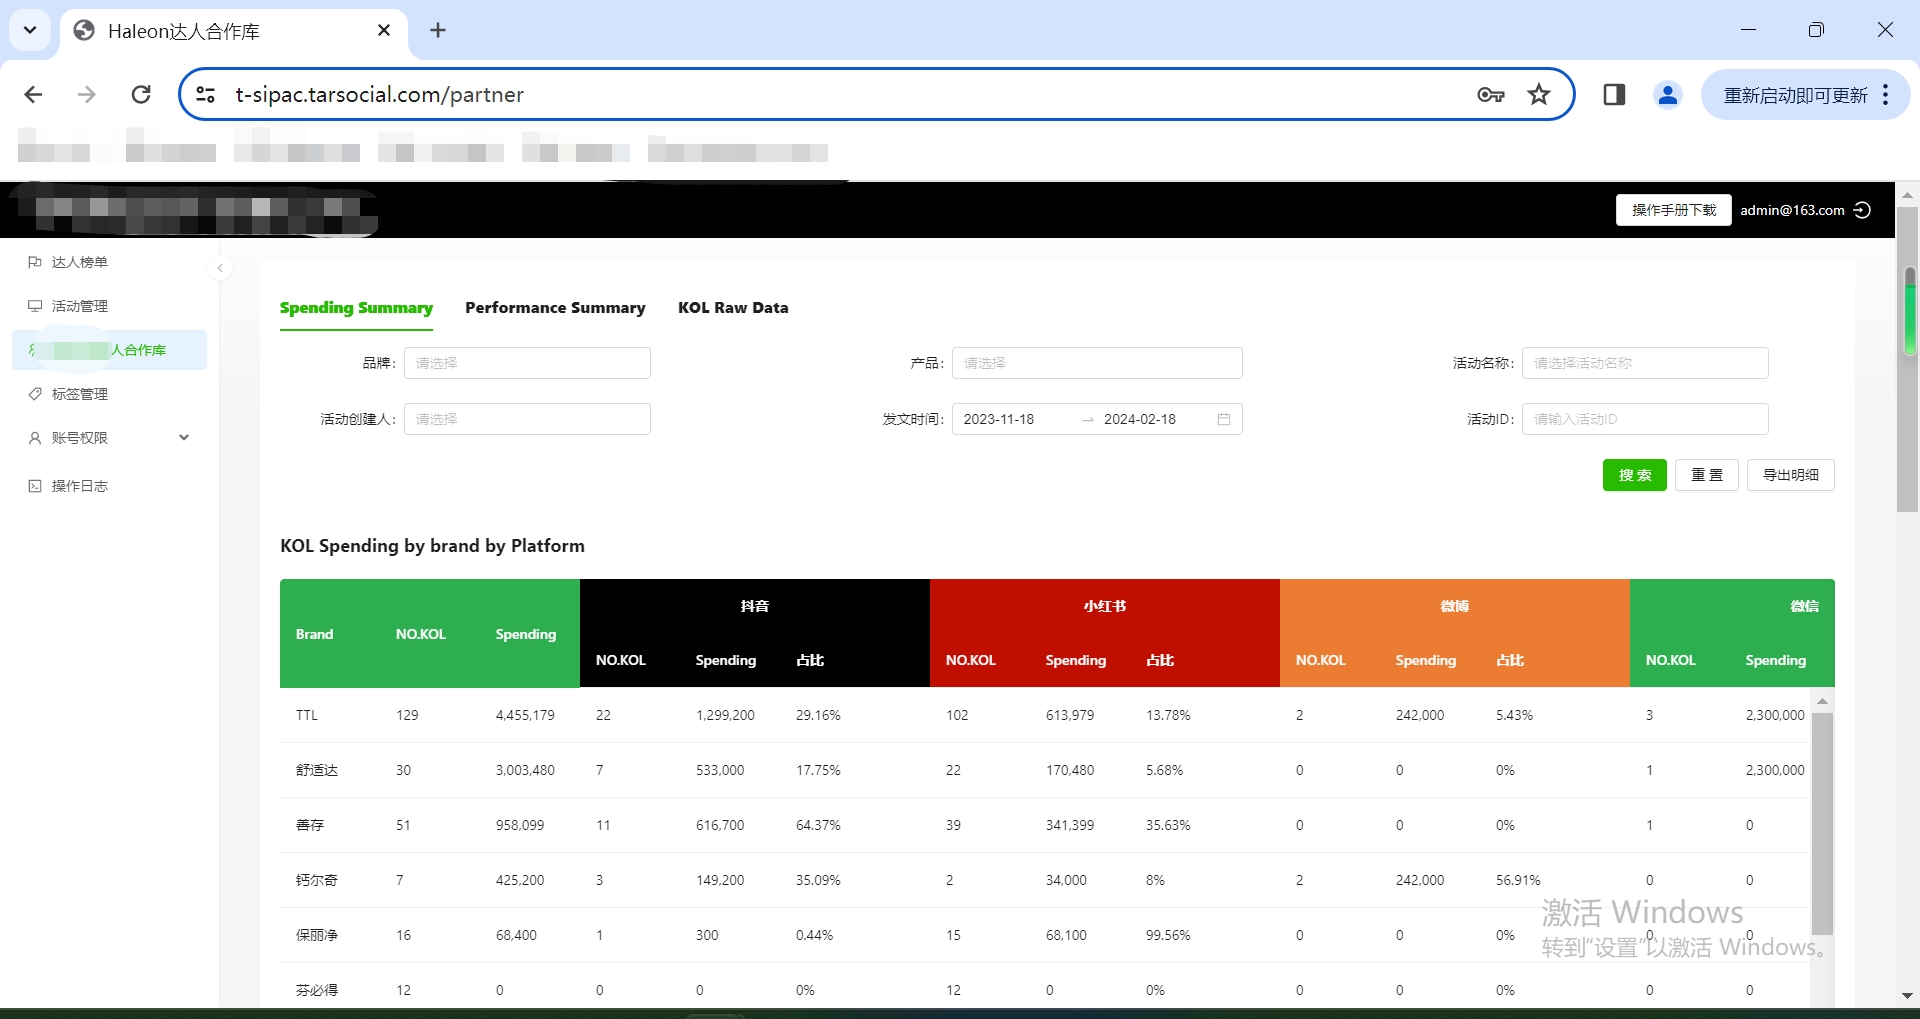The width and height of the screenshot is (1920, 1019).
Task: Click the admin@163.com account label
Action: (1792, 210)
